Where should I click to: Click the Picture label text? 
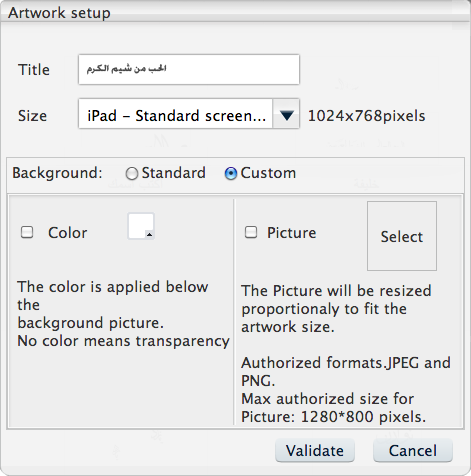point(292,233)
